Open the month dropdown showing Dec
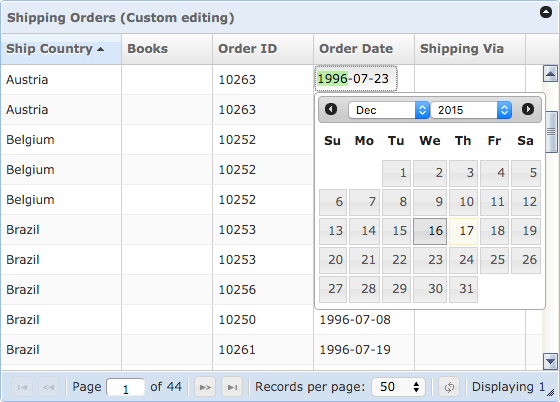Image resolution: width=560 pixels, height=402 pixels. (389, 110)
